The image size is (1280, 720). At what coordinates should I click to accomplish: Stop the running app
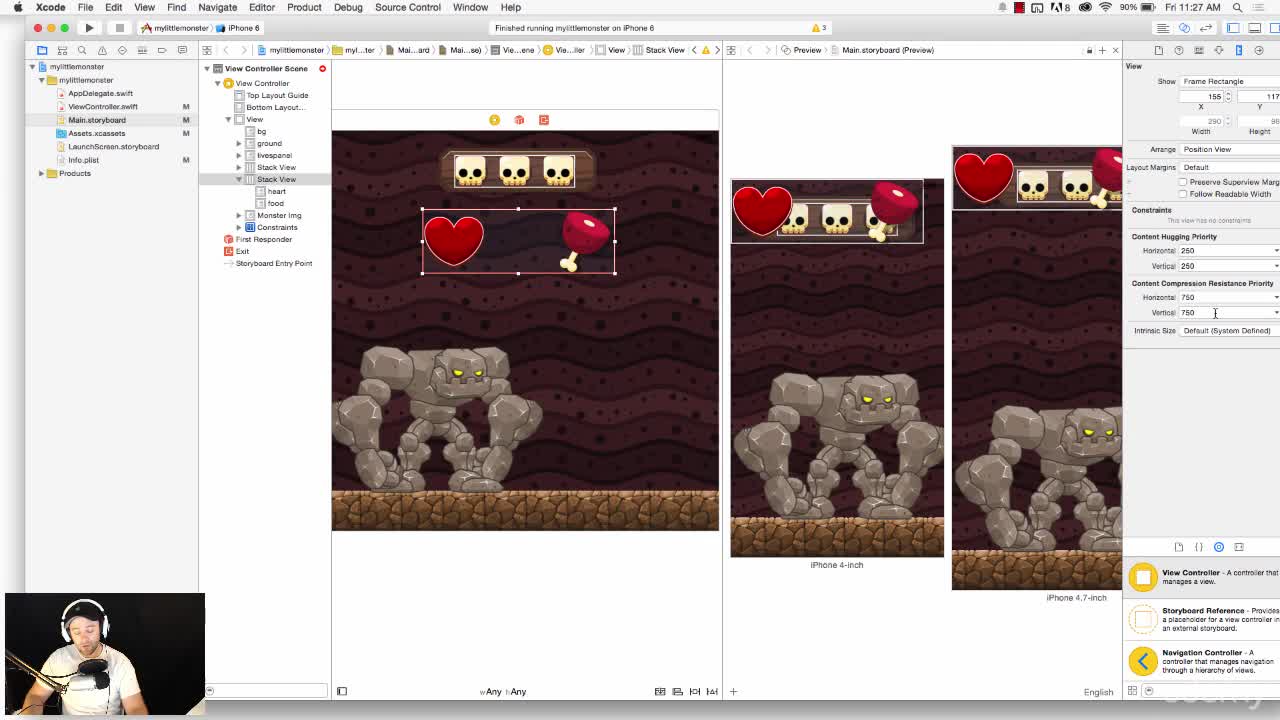[x=119, y=28]
